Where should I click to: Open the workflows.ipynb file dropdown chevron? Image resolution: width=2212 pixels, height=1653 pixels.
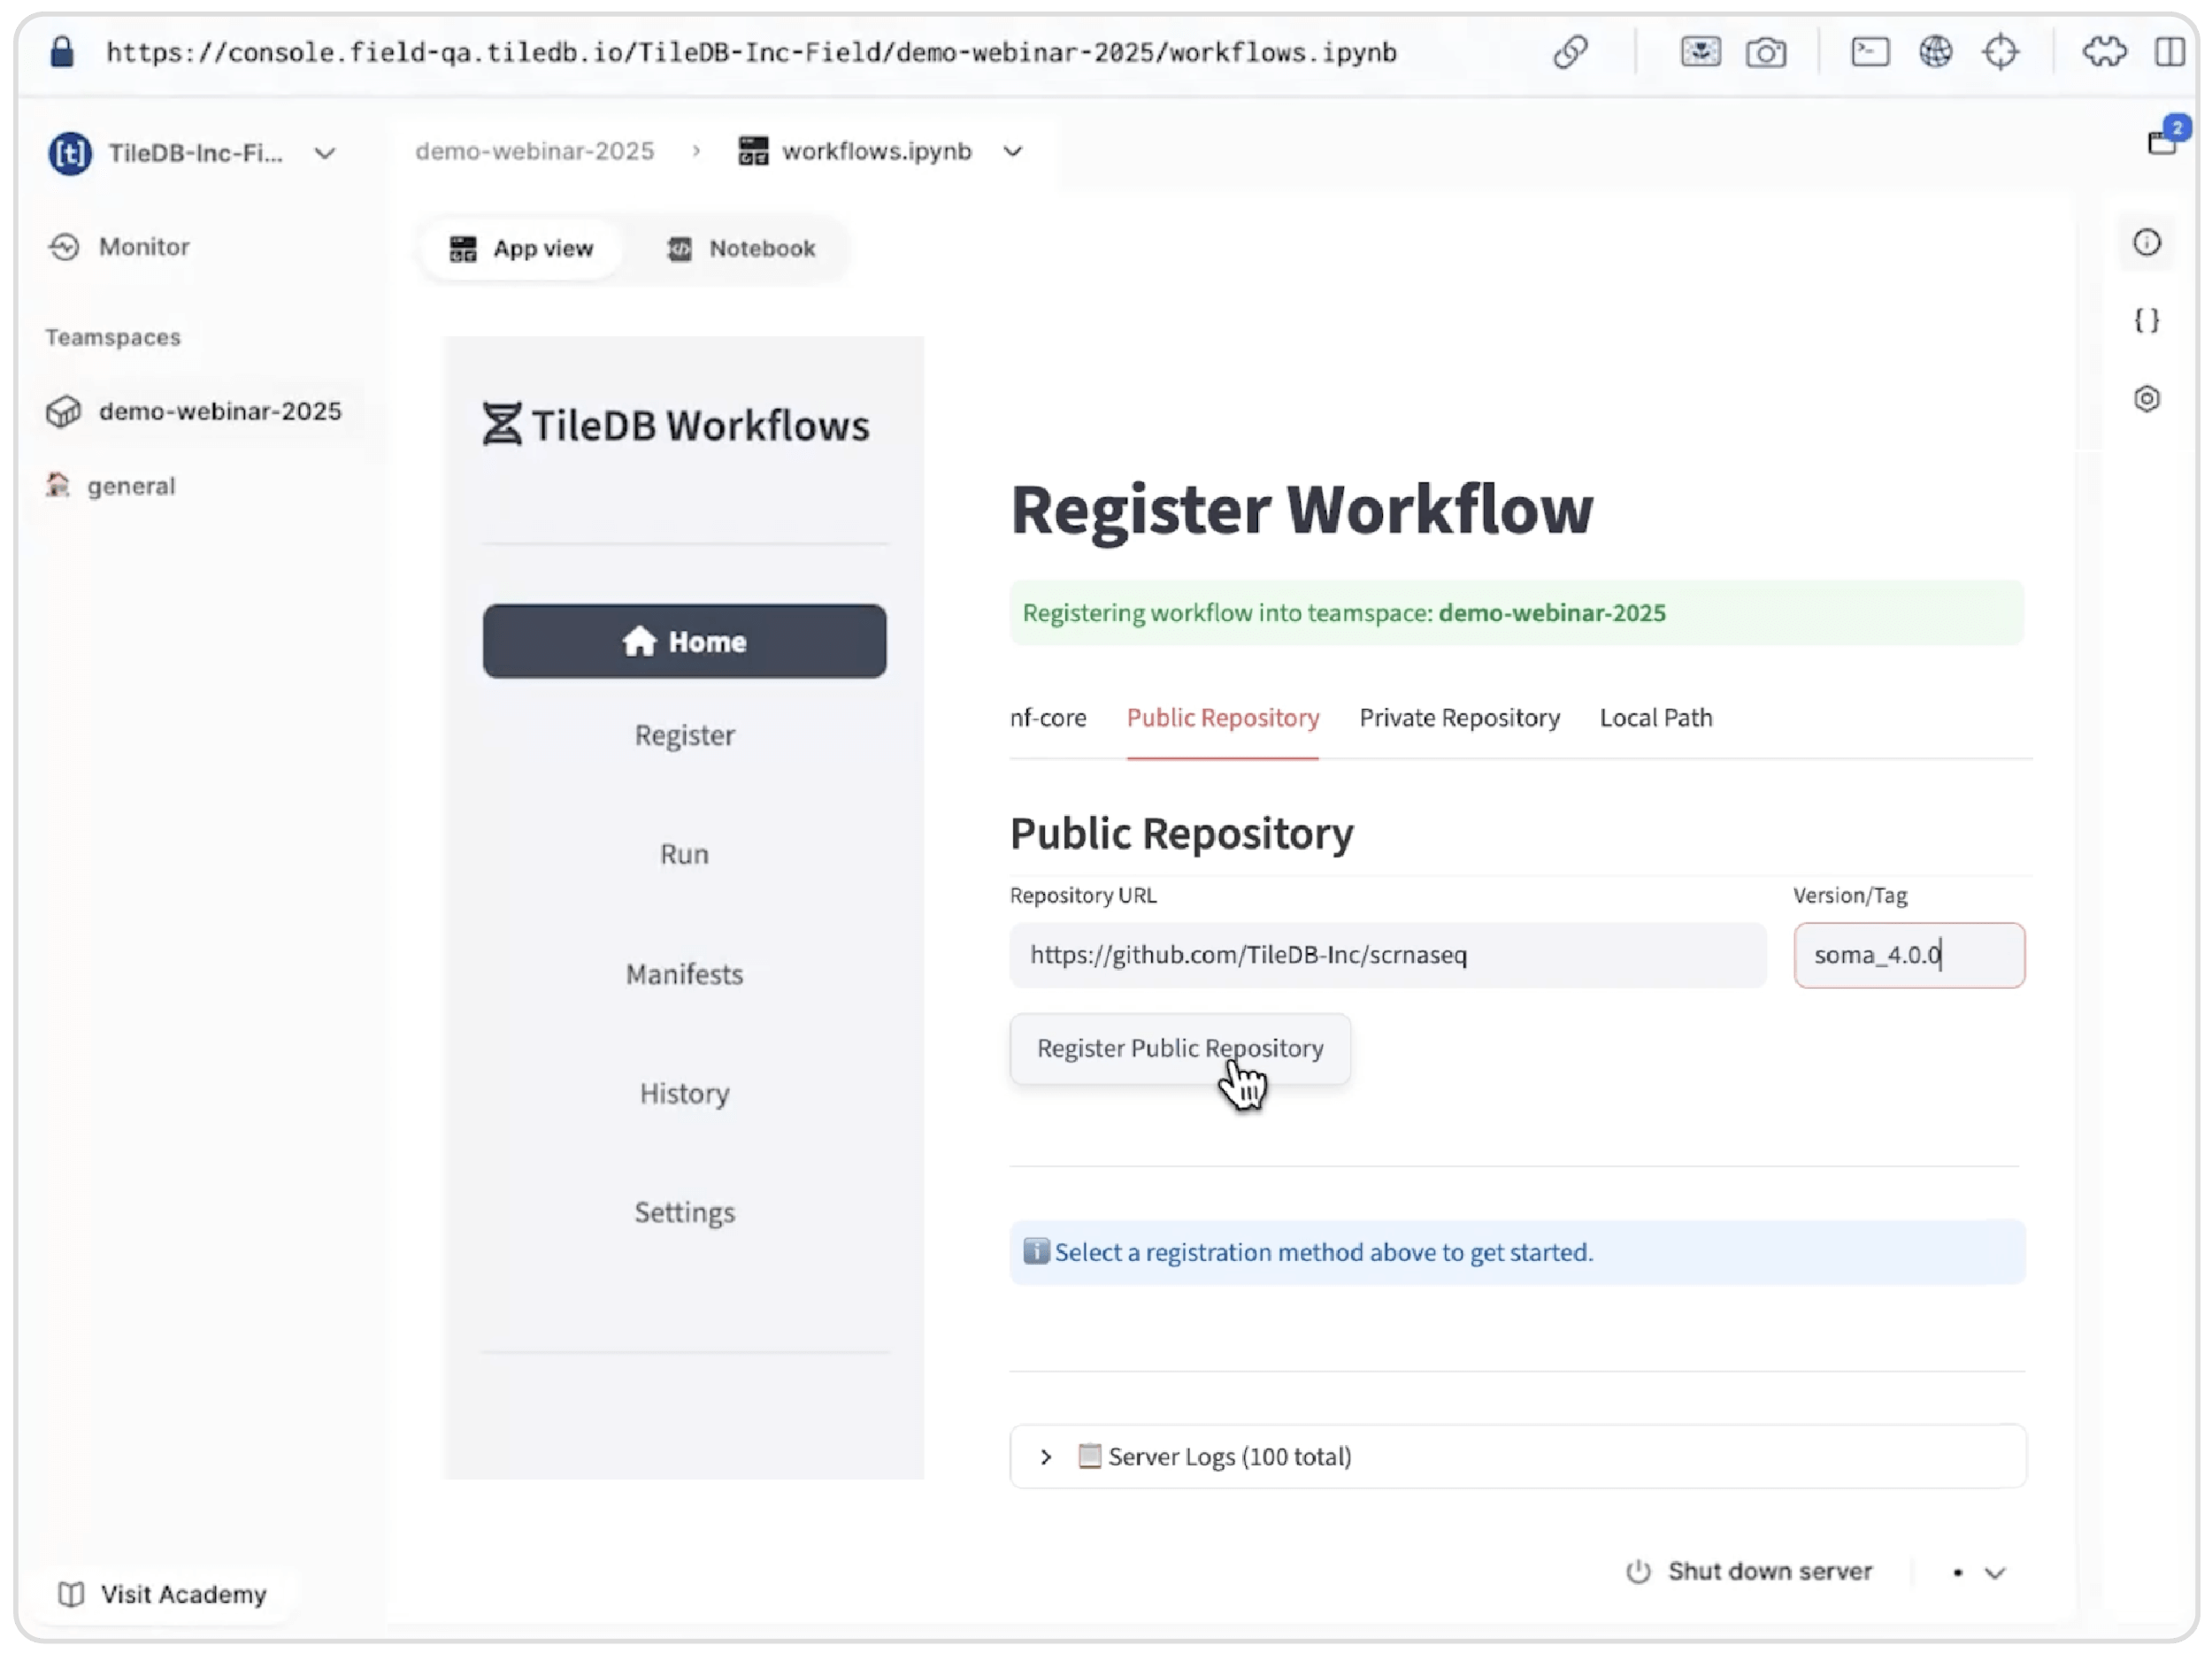(1013, 151)
